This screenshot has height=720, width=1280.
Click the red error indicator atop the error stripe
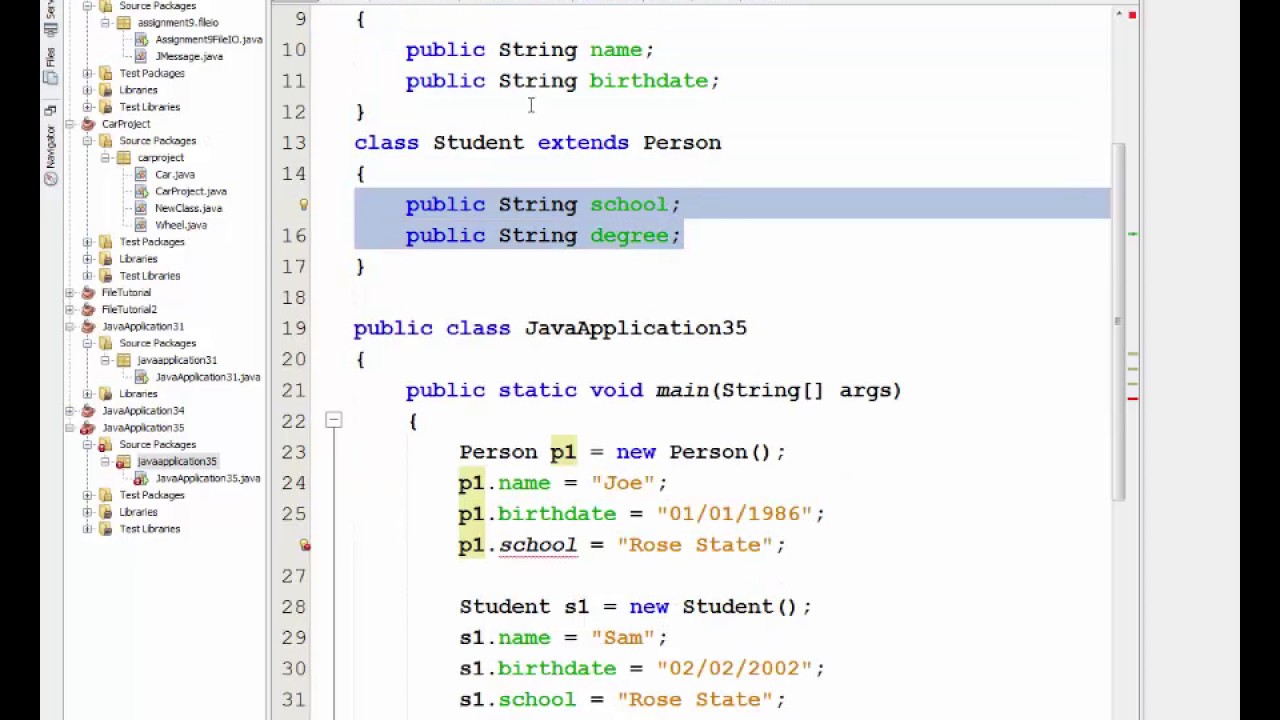[x=1132, y=15]
